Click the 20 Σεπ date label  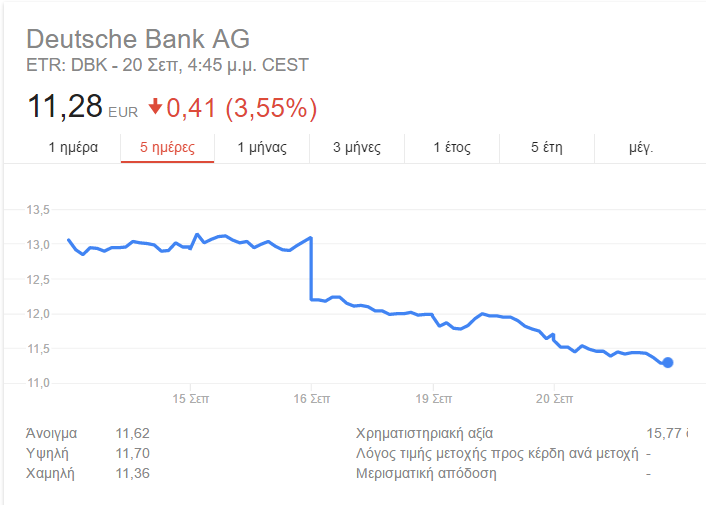tap(554, 399)
